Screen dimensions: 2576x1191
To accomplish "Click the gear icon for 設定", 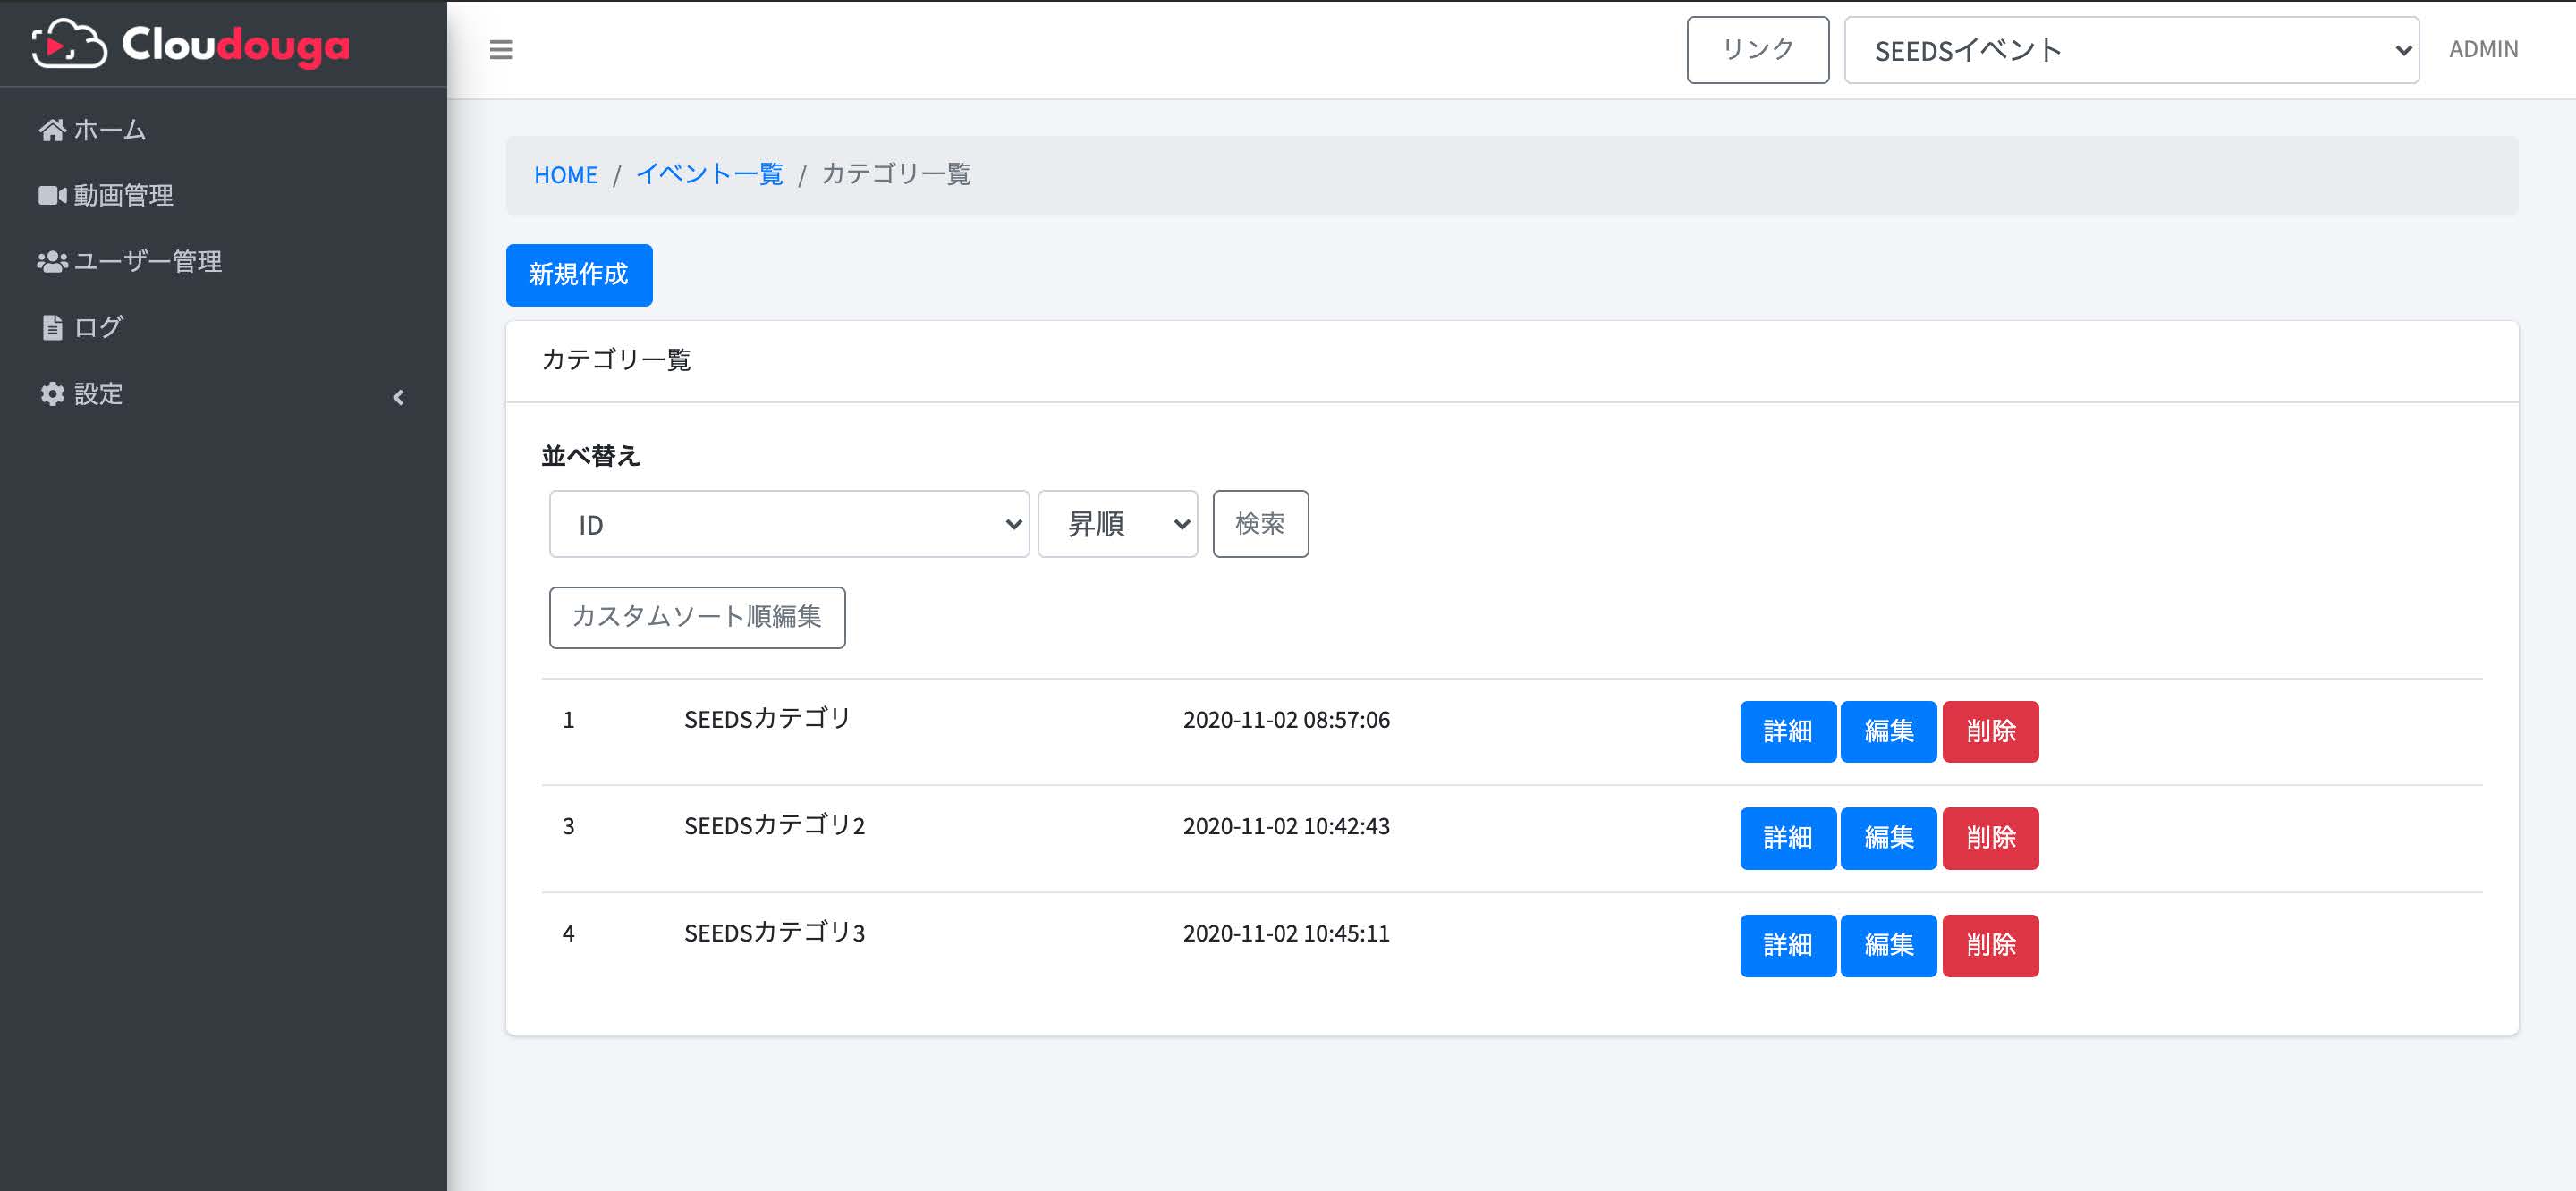I will coord(52,394).
